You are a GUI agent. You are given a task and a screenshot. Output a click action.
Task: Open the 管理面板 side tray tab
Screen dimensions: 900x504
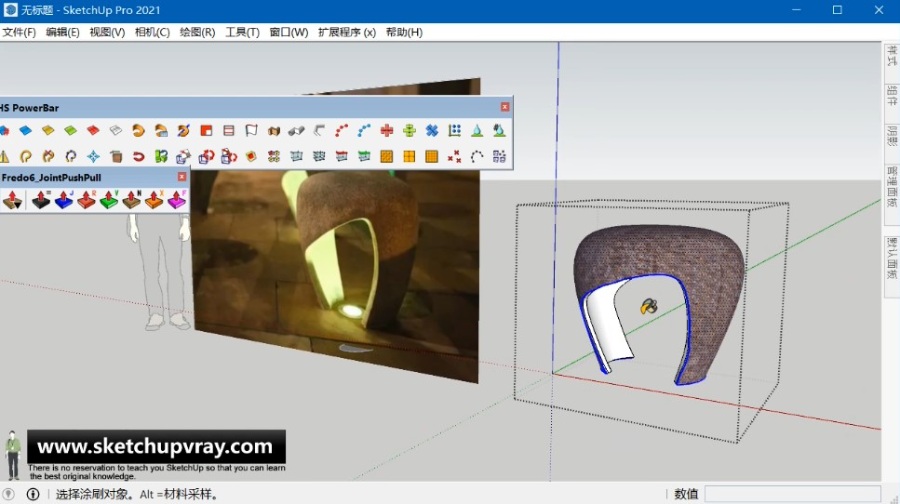891,187
